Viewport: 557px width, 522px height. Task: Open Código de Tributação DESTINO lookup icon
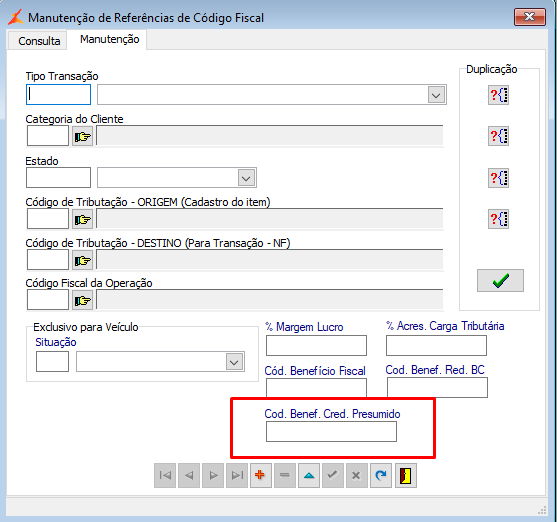pyautogui.click(x=82, y=260)
